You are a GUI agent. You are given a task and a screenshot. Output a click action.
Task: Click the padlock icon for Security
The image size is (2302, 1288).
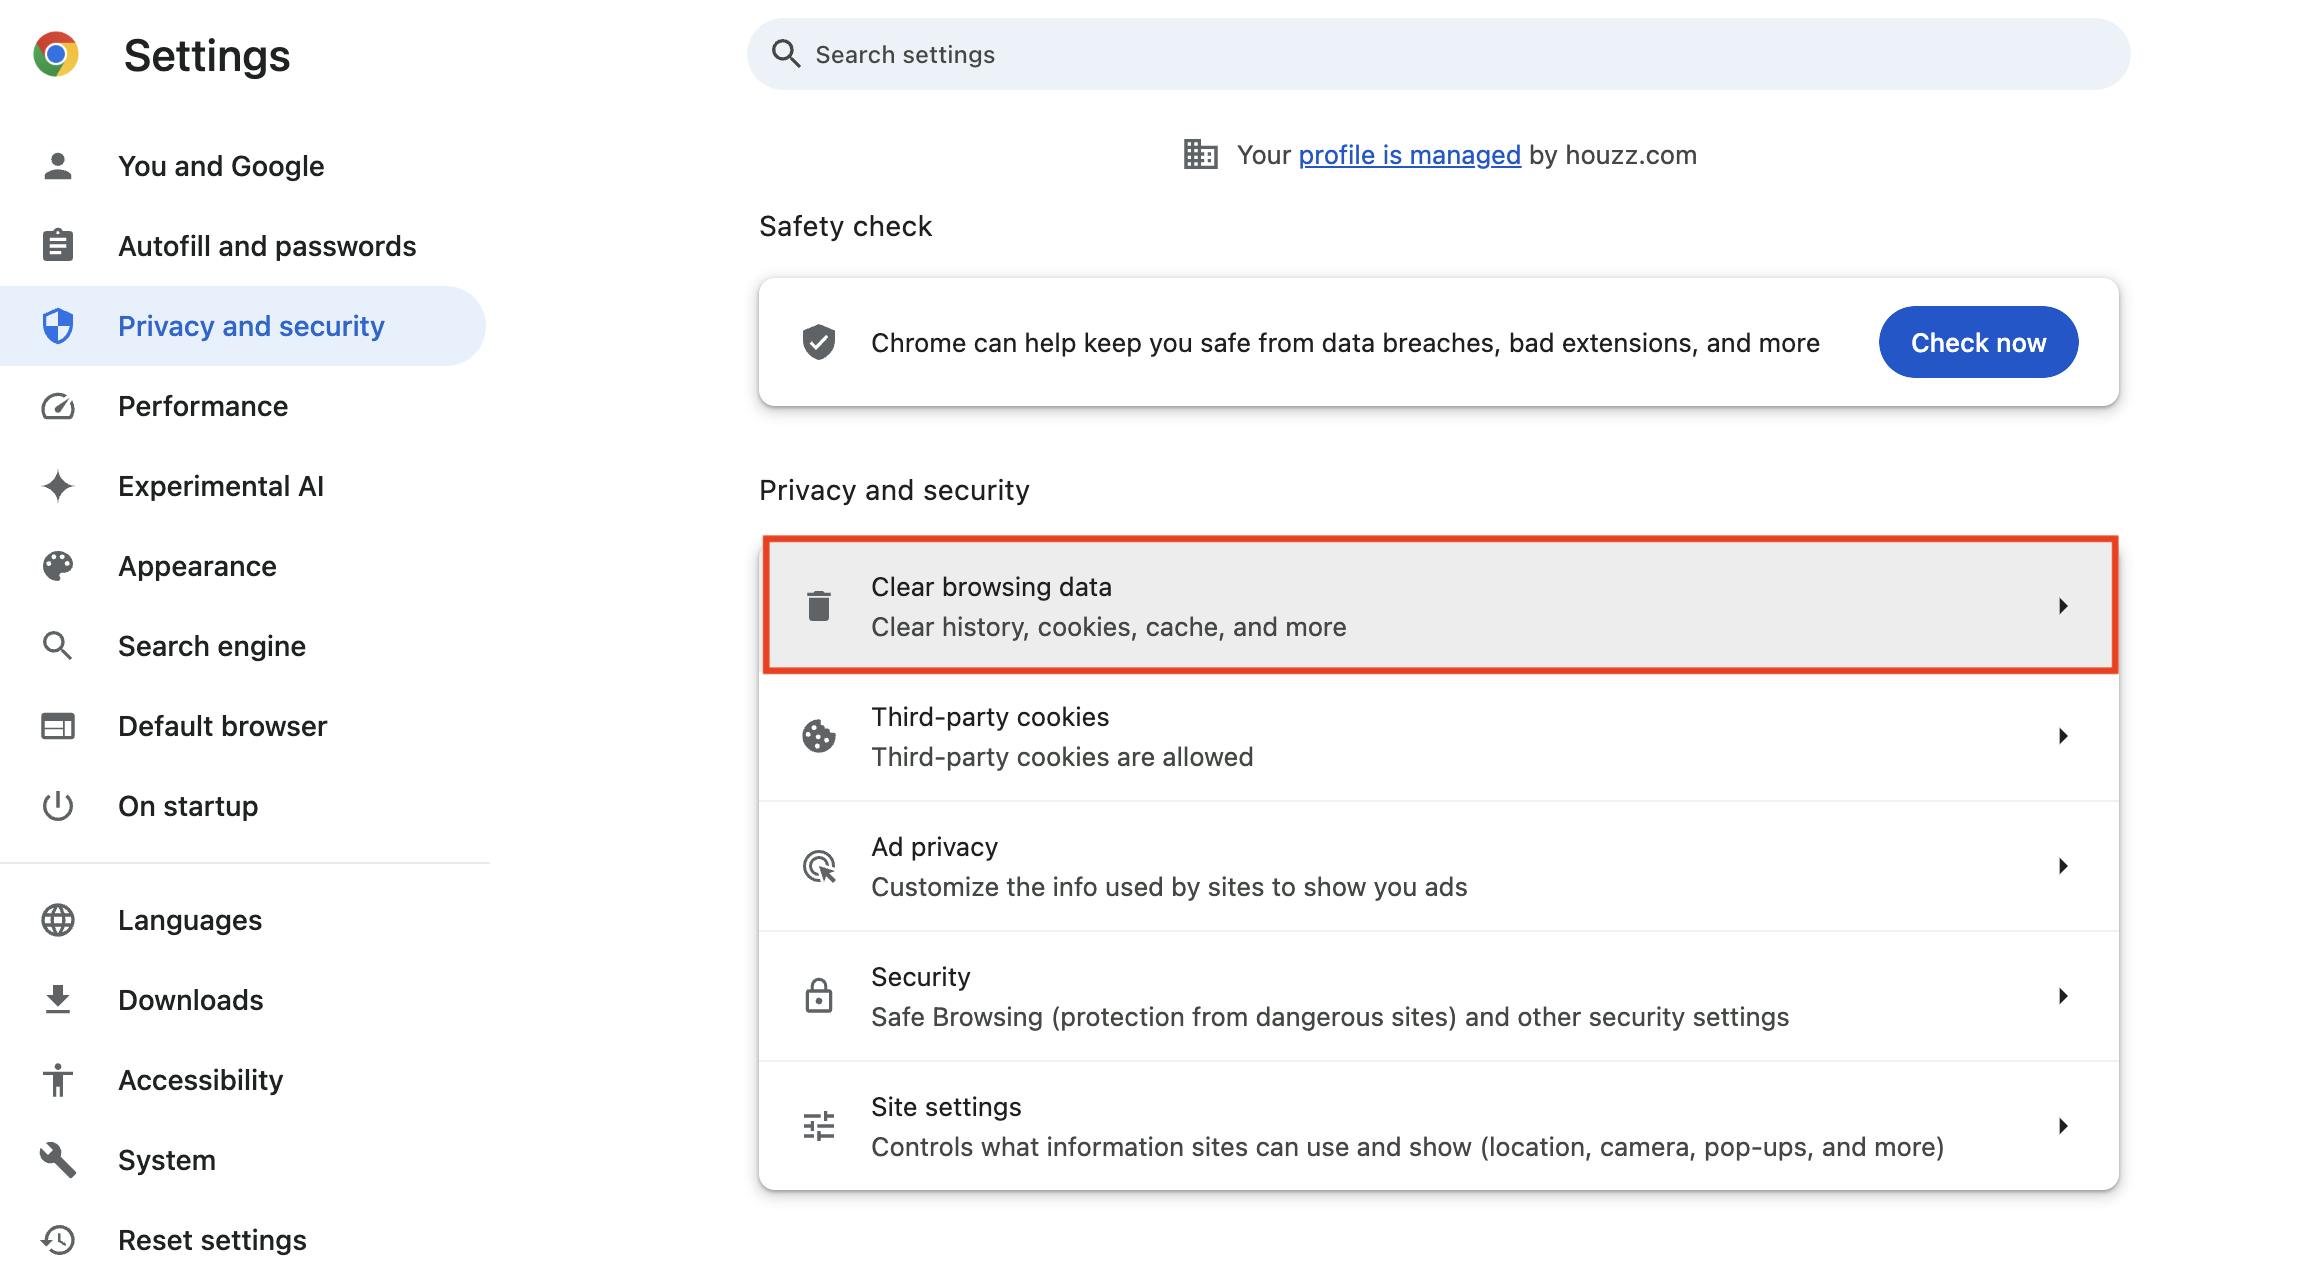pos(819,996)
